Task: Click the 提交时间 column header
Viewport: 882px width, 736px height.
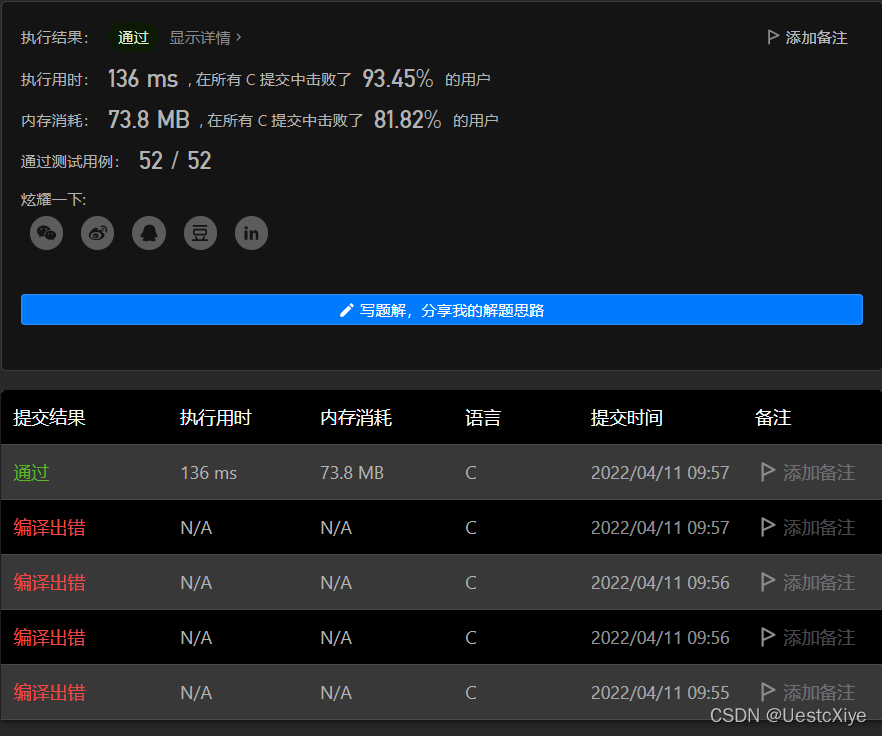Action: coord(627,418)
